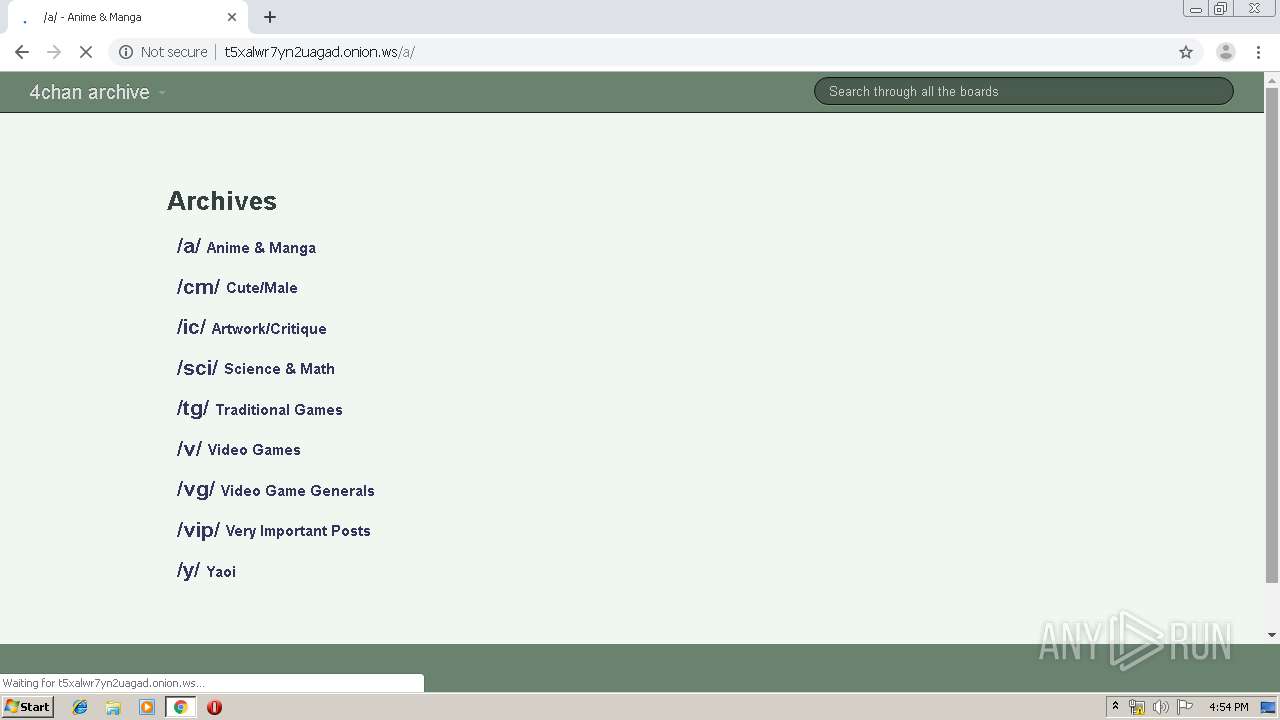Open the media player taskbar icon
1280x720 pixels.
coord(147,707)
